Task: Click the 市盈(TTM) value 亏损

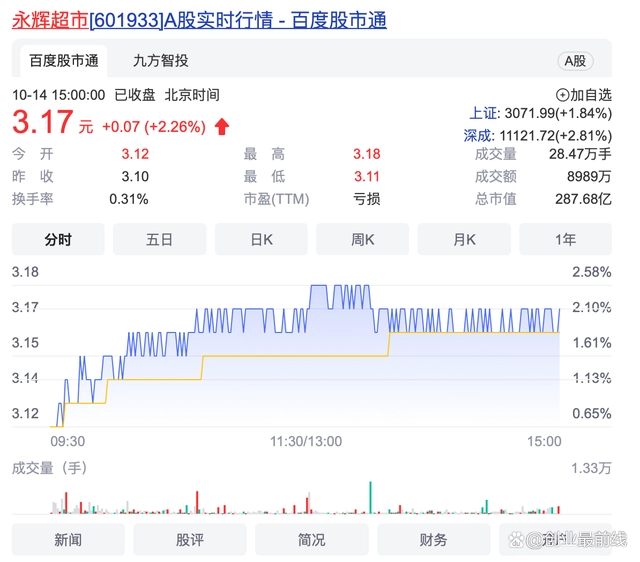Action: tap(367, 199)
